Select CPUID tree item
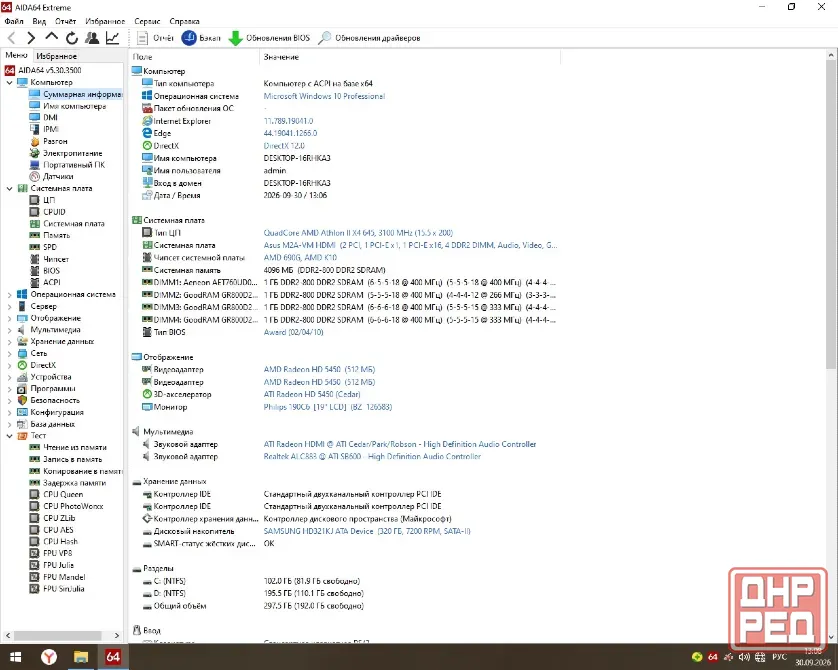The image size is (838, 670). (54, 212)
